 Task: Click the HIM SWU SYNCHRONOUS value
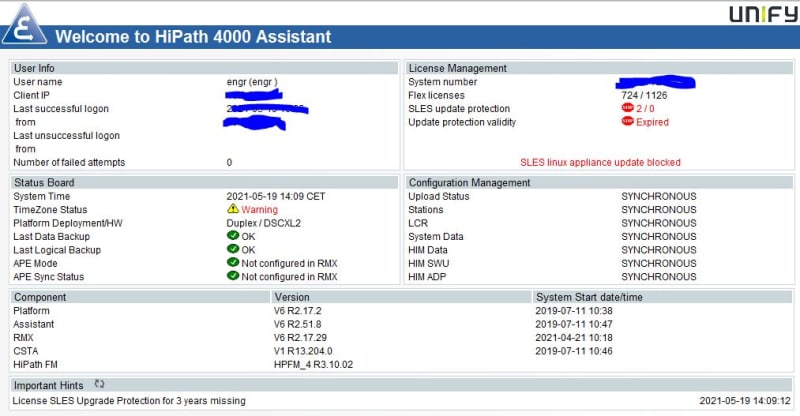659,263
